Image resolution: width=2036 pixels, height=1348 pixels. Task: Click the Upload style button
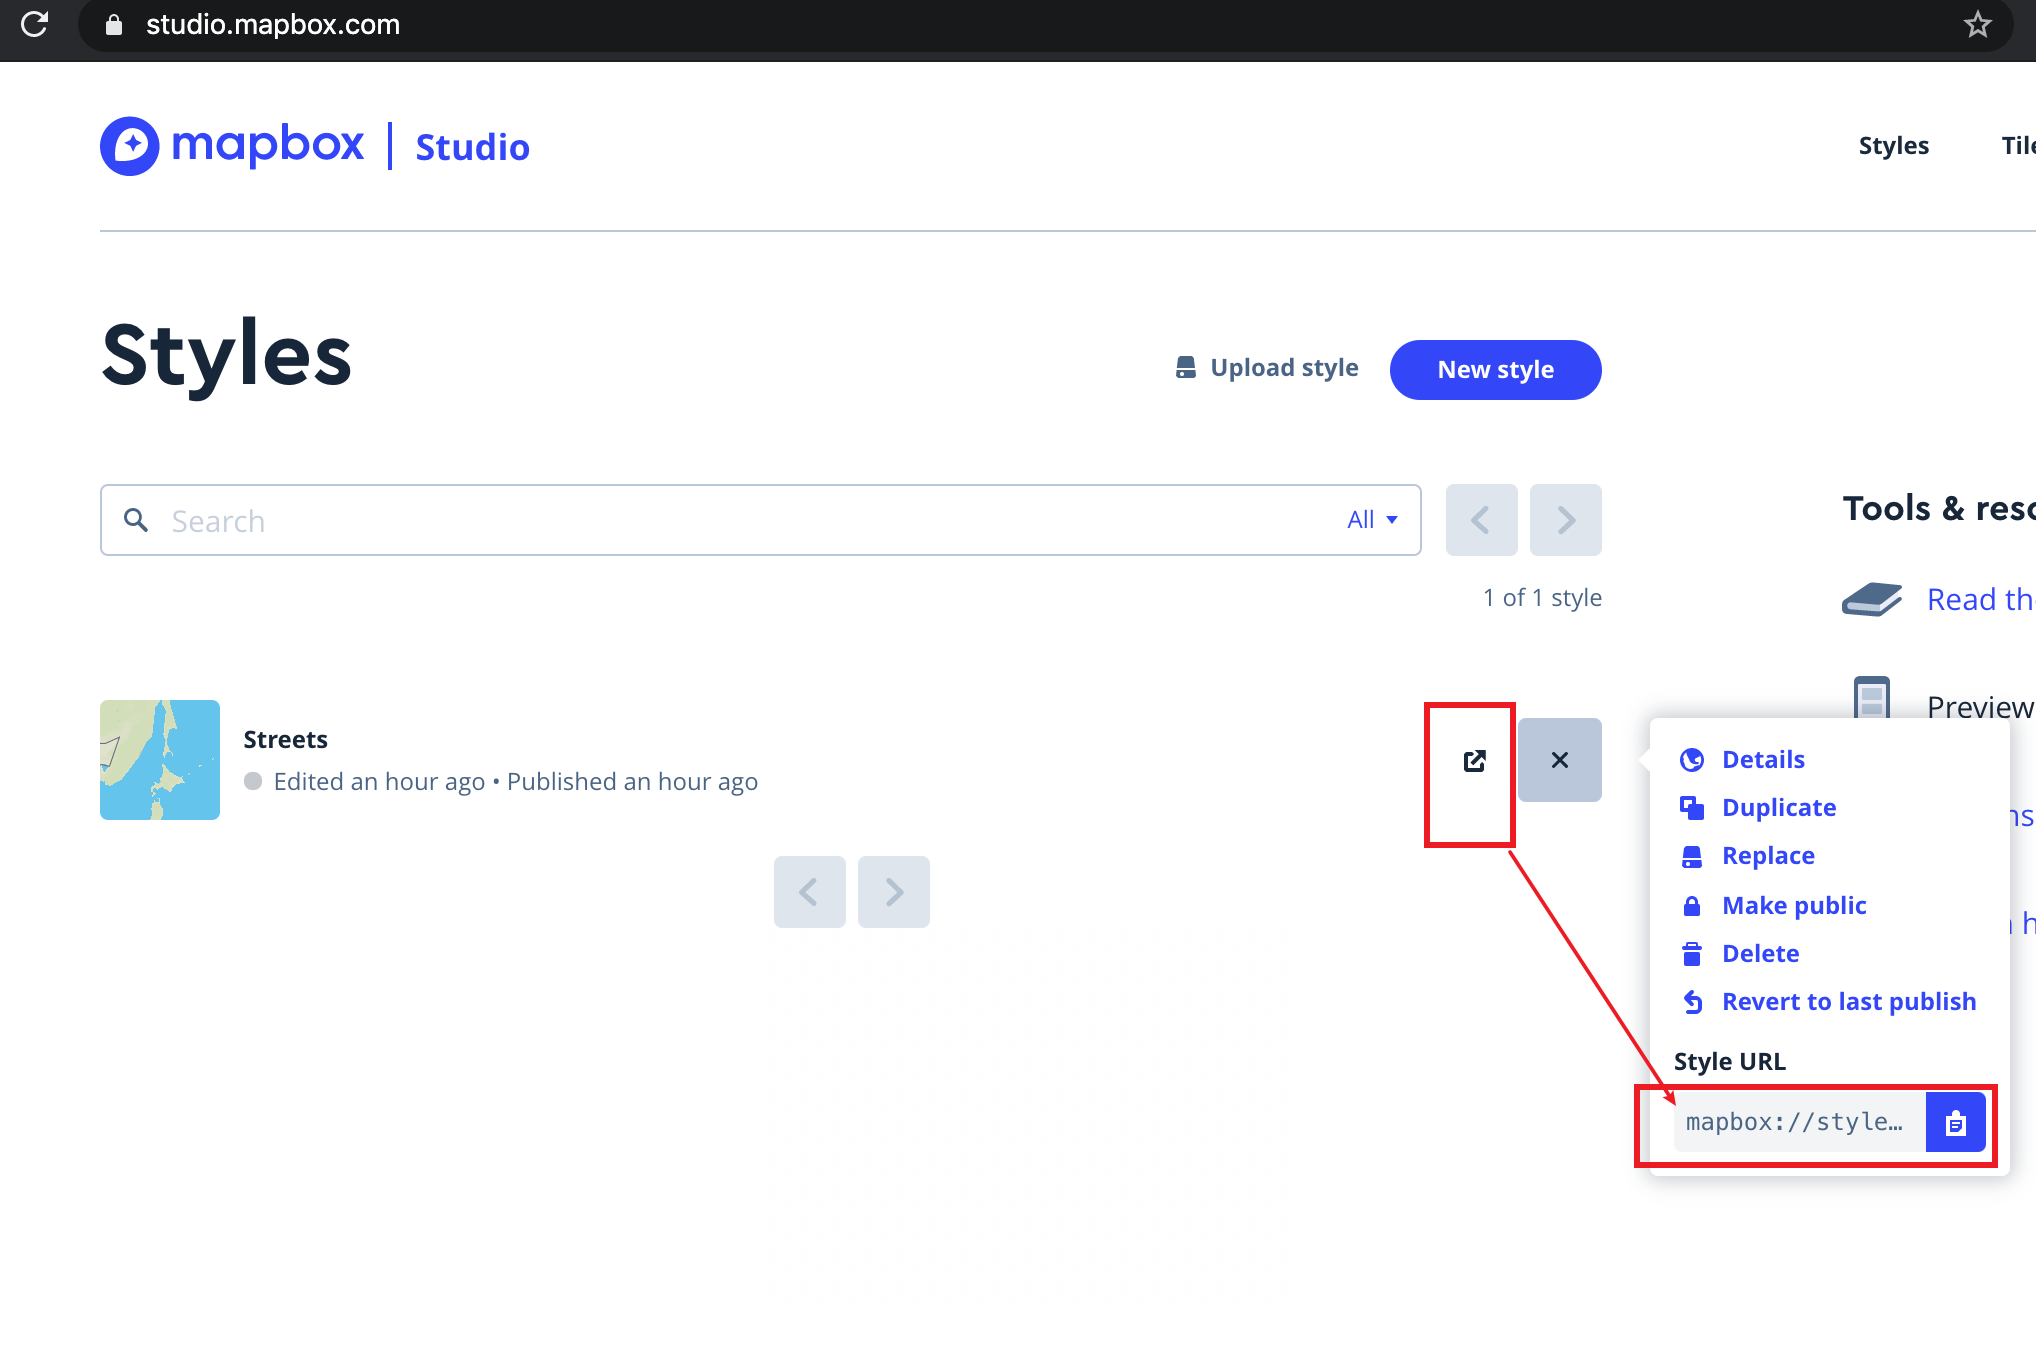click(x=1265, y=369)
